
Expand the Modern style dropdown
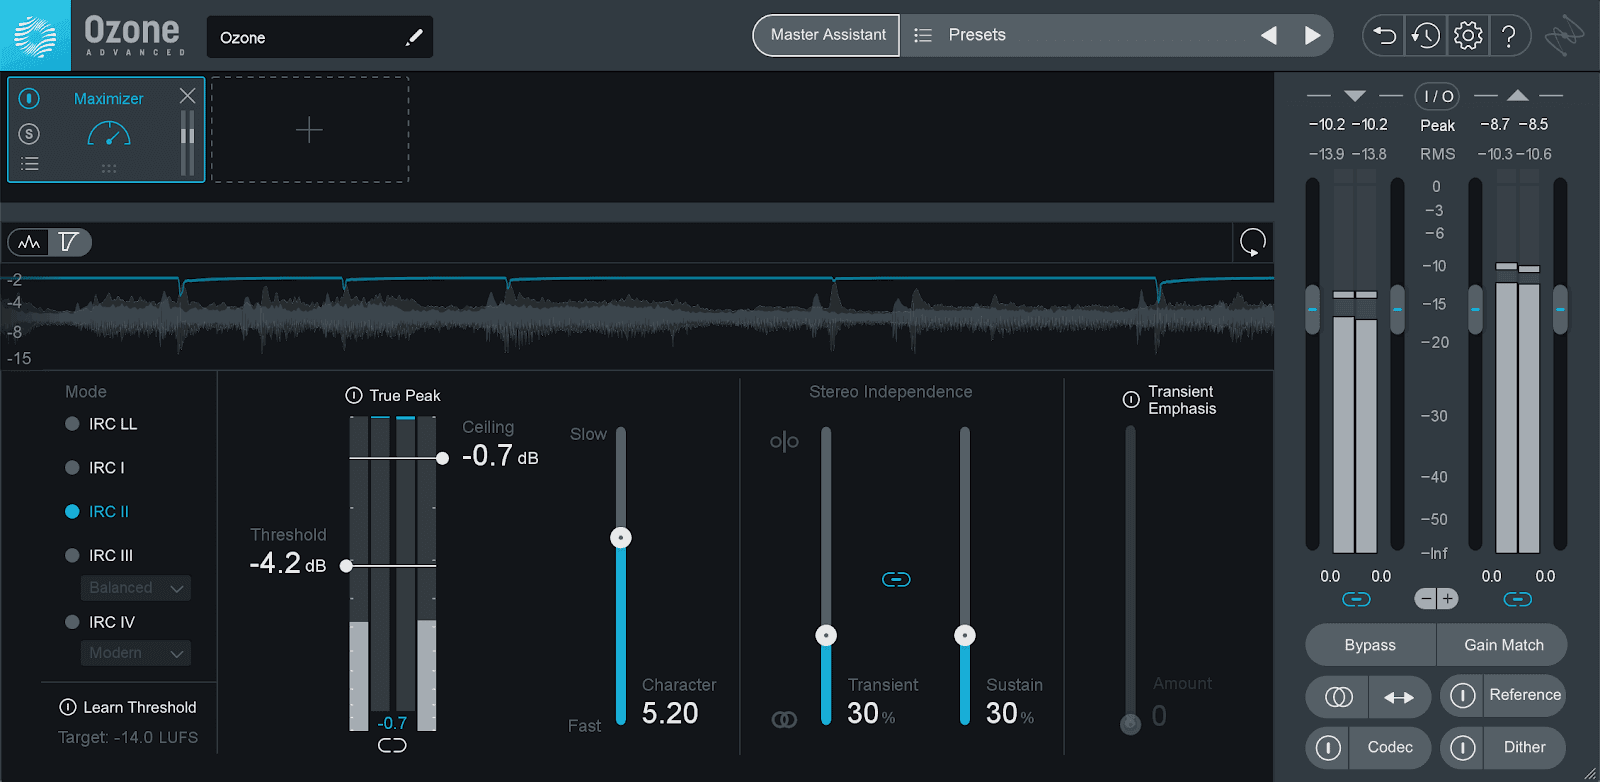[135, 653]
